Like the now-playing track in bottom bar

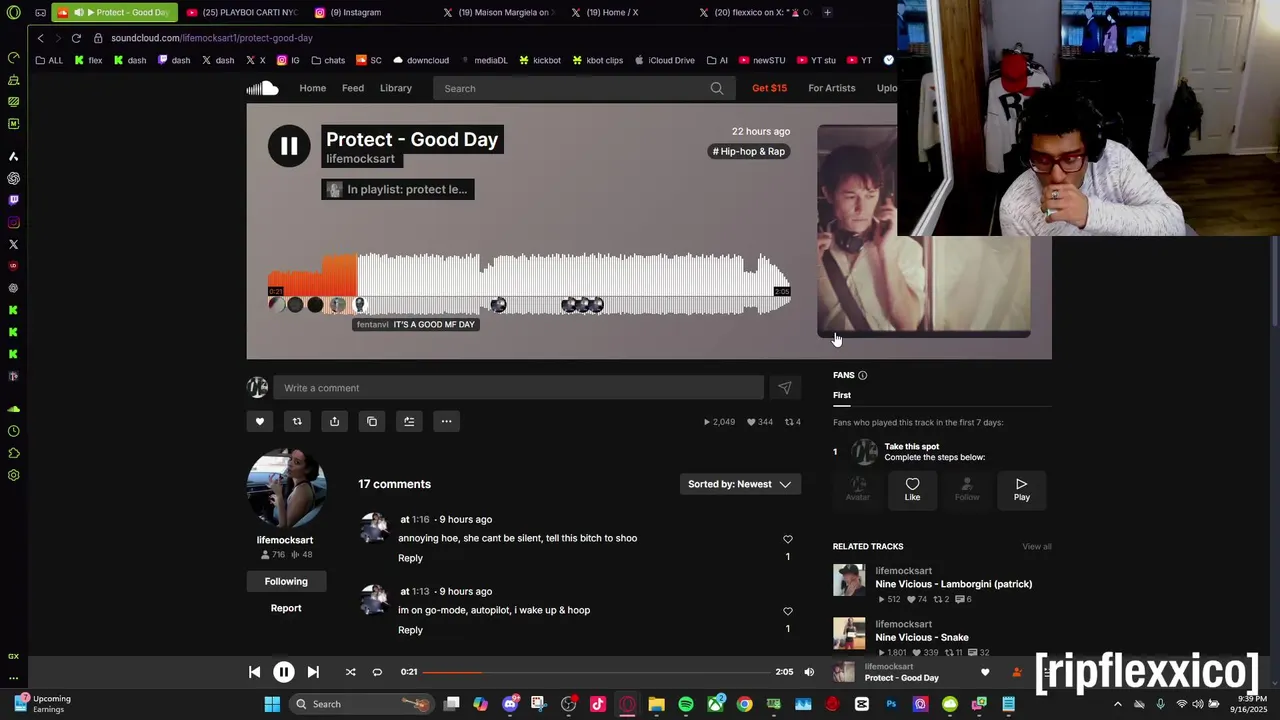(985, 672)
